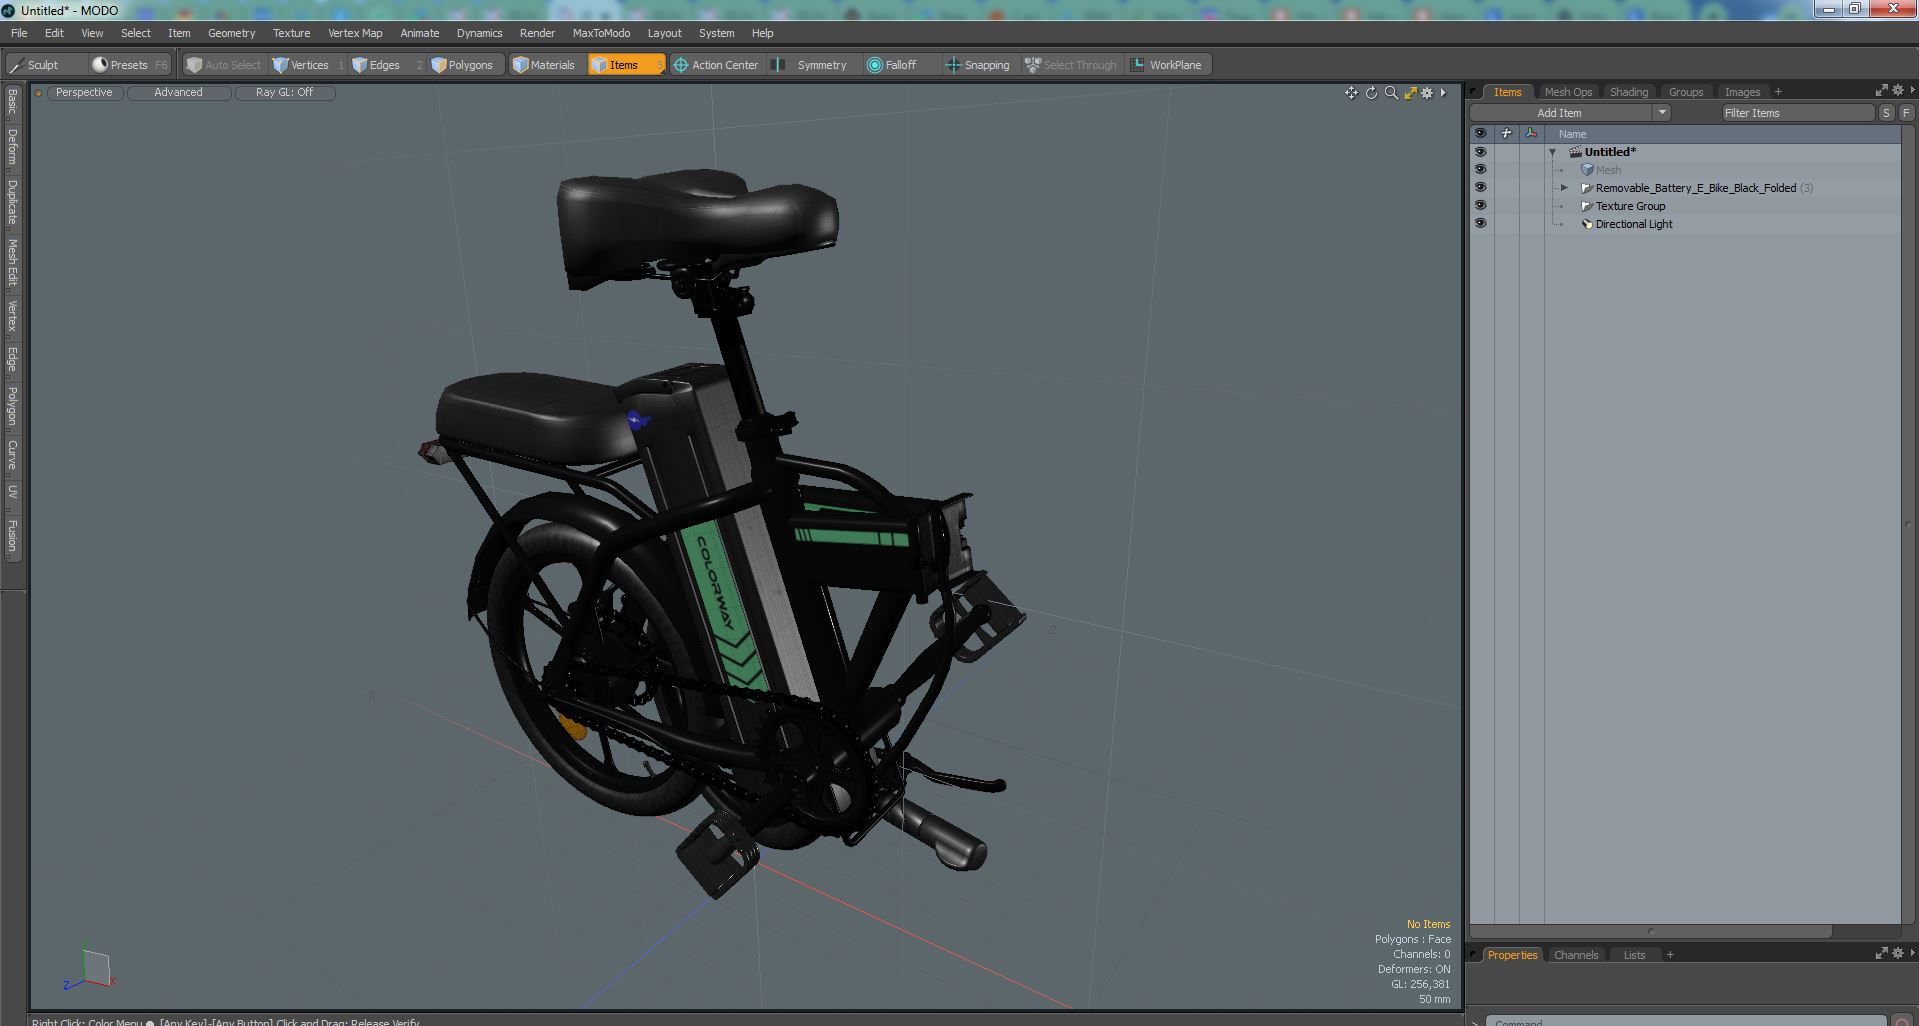Click the Filter Items field

pyautogui.click(x=1797, y=113)
